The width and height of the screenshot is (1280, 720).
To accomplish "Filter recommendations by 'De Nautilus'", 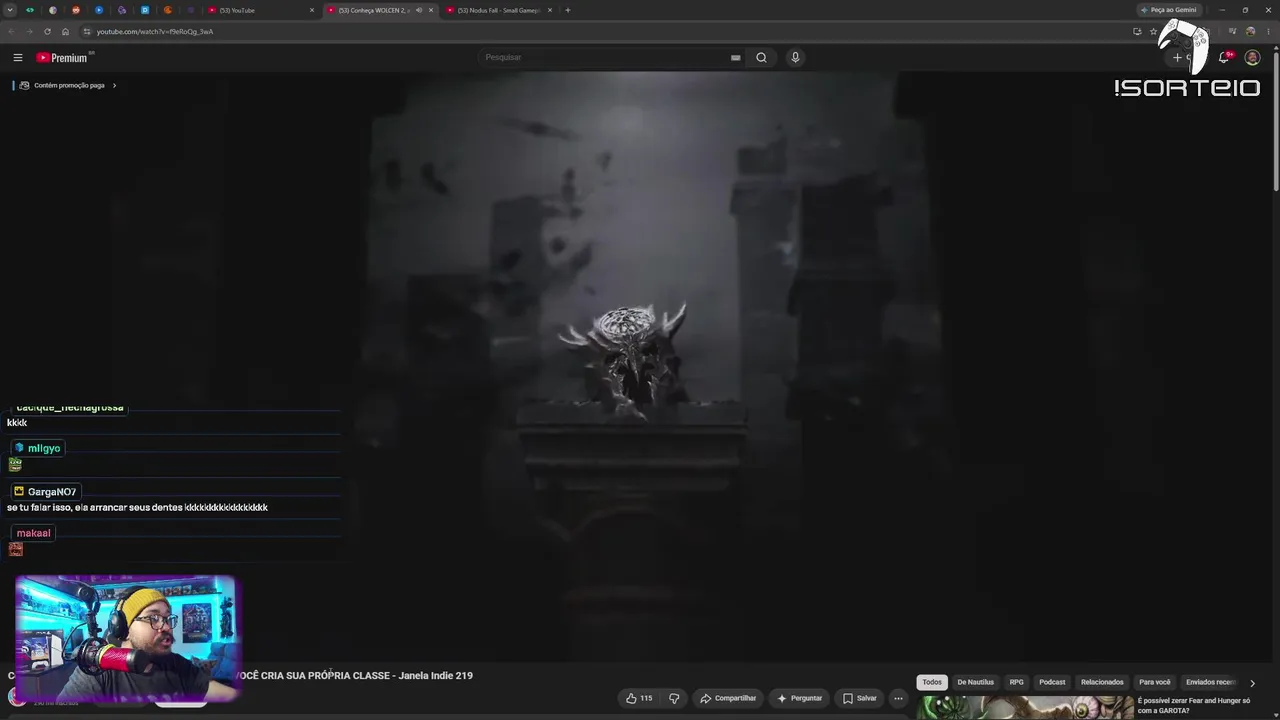I will [x=975, y=682].
